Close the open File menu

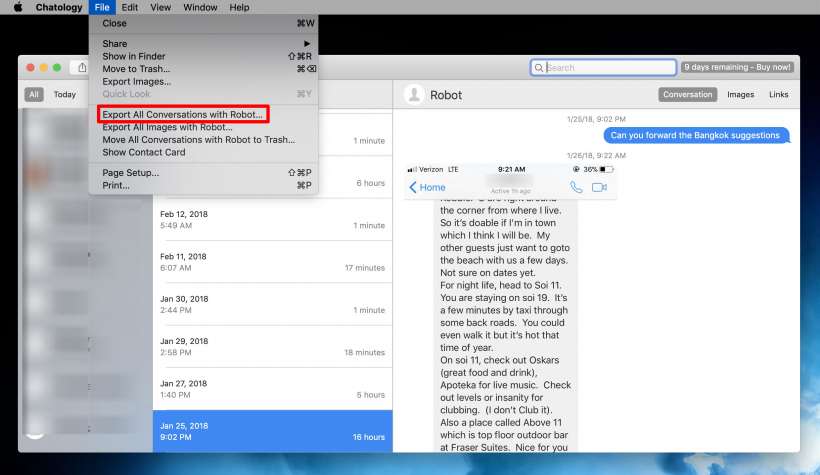click(102, 7)
